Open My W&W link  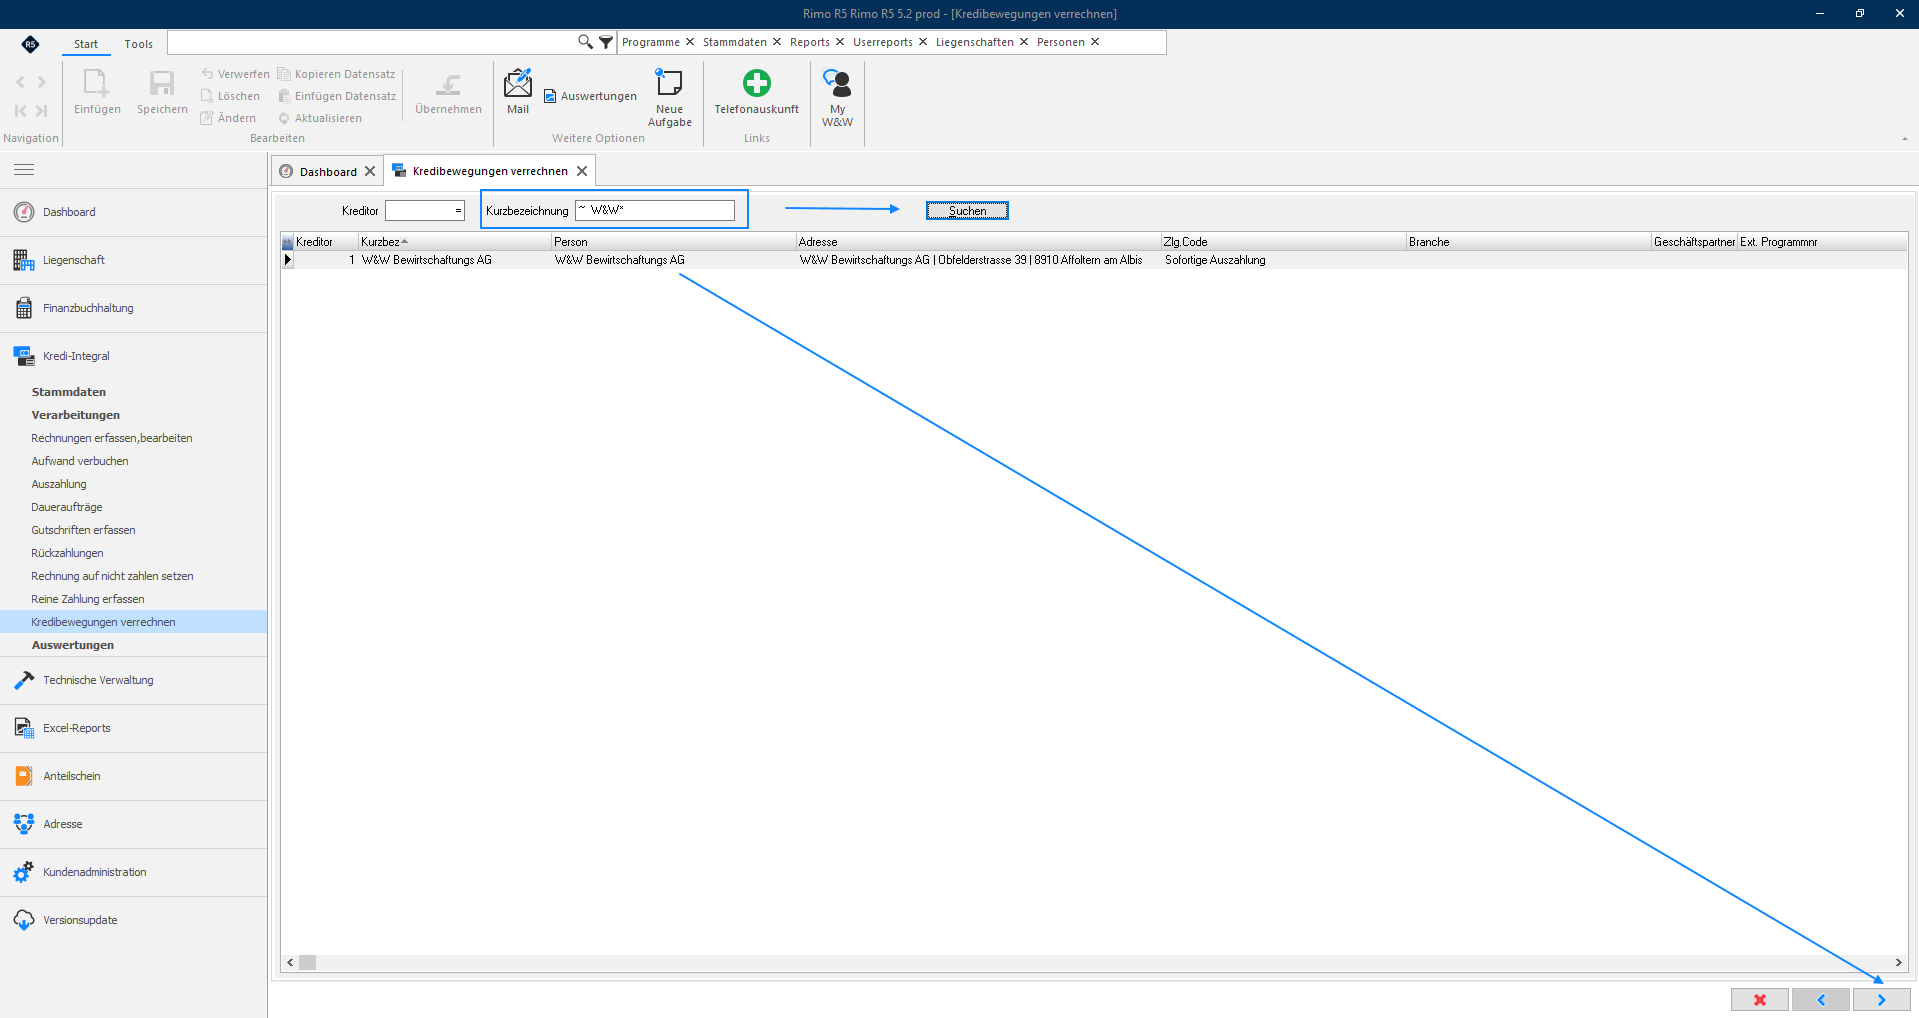(x=837, y=97)
